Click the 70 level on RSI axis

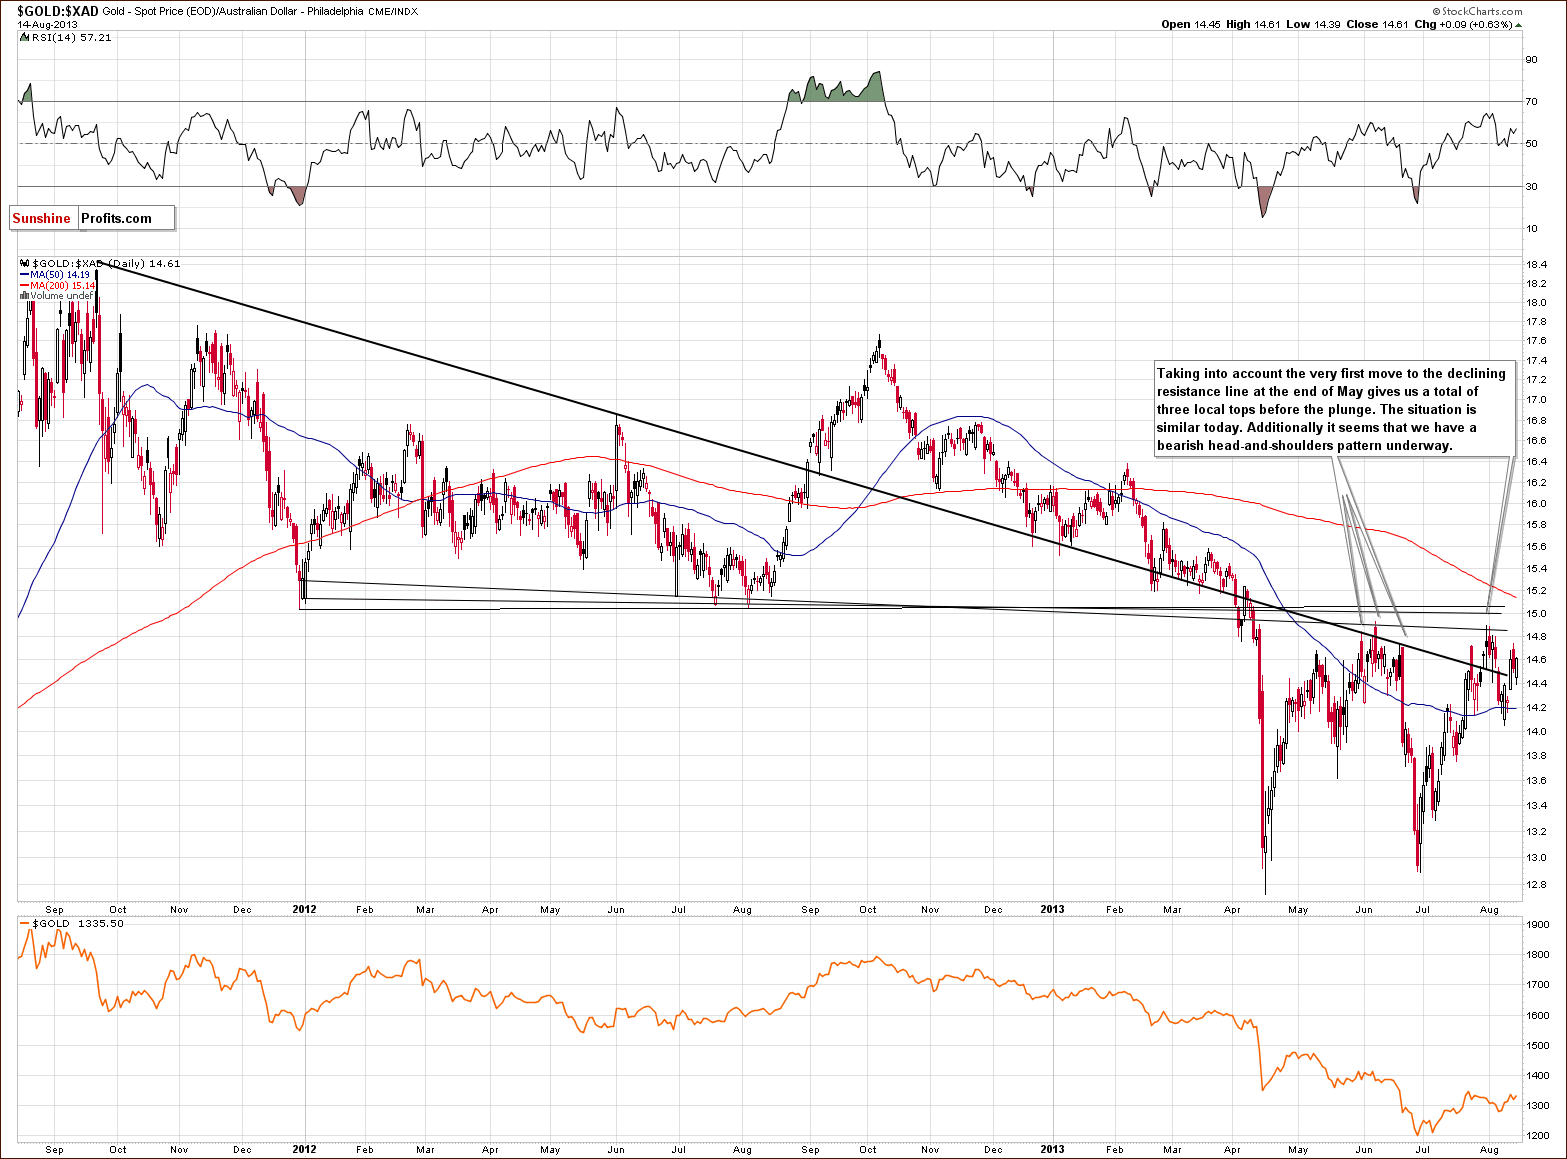point(1531,102)
